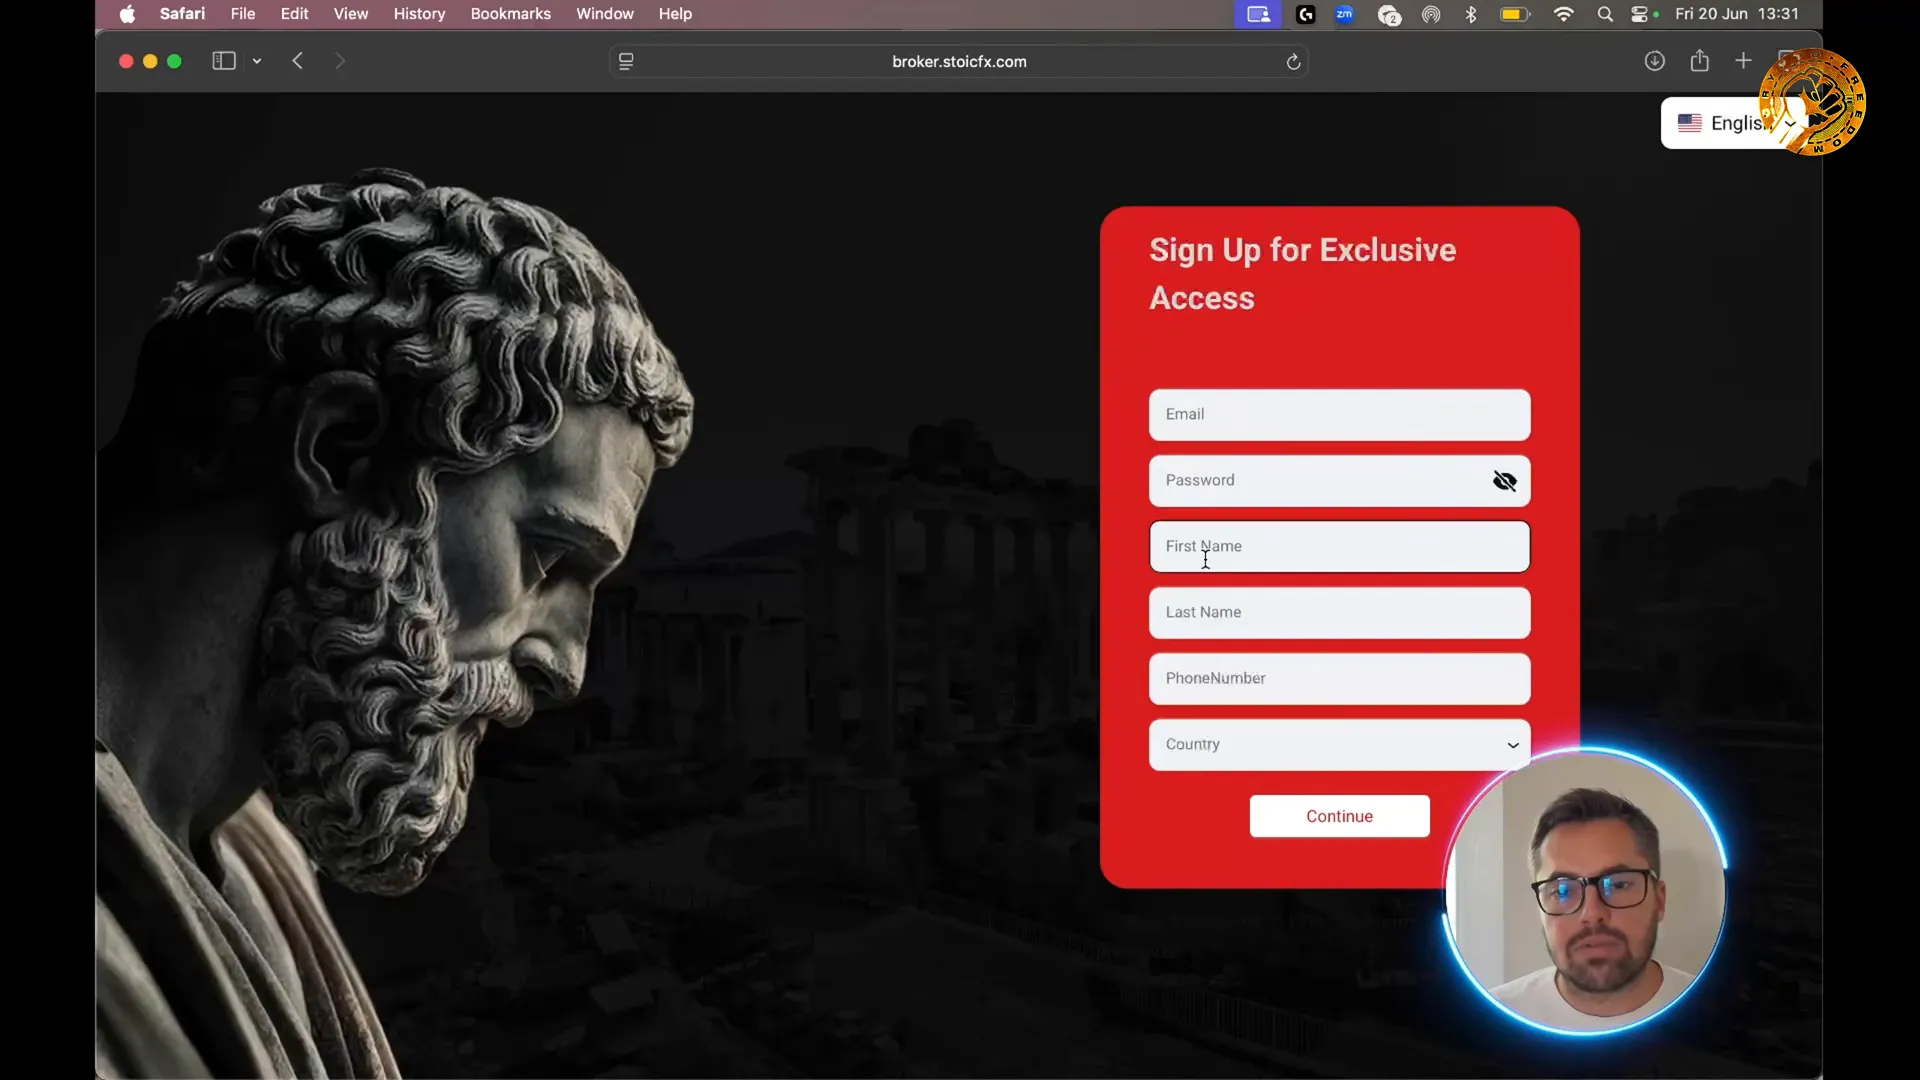Toggle password visibility eye icon
The image size is (1920, 1080).
[1504, 482]
